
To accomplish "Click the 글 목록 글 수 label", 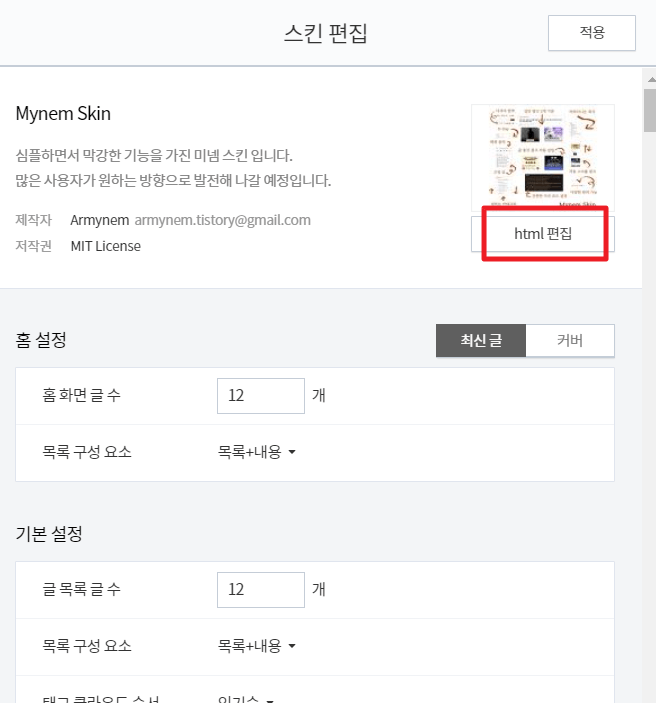I will pyautogui.click(x=81, y=590).
